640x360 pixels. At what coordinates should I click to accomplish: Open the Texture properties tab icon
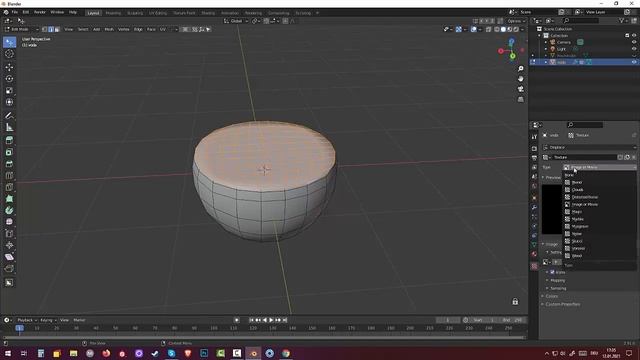[534, 266]
